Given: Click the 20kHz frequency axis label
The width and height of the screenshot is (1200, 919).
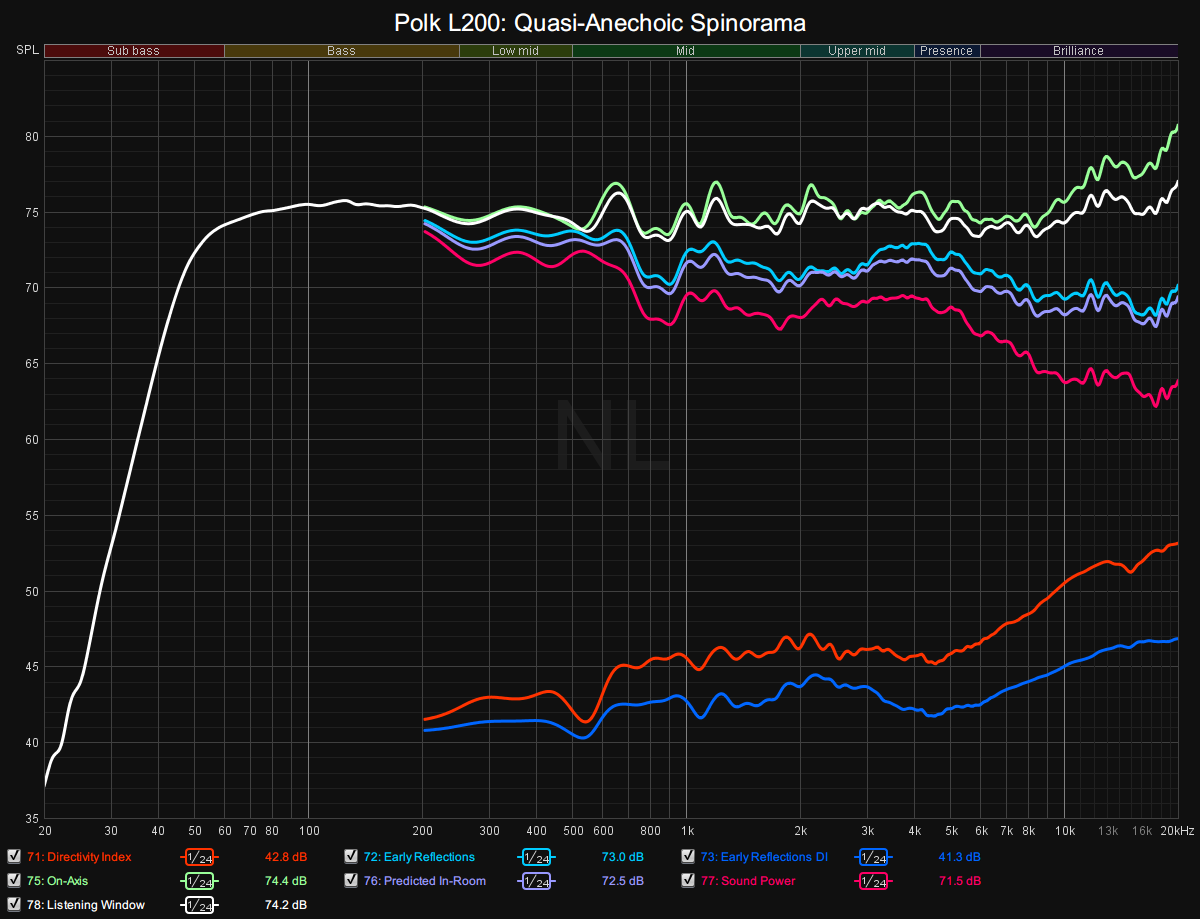Looking at the screenshot, I should click(x=1177, y=831).
